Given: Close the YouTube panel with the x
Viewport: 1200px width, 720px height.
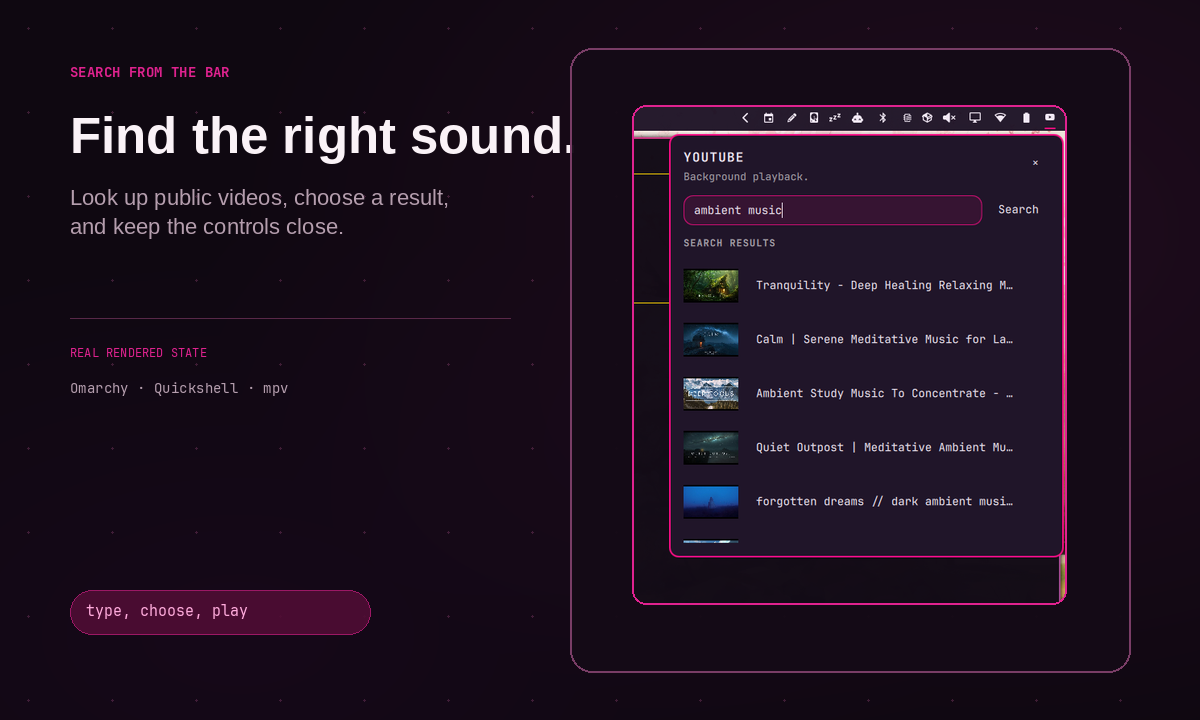Looking at the screenshot, I should click(x=1035, y=163).
